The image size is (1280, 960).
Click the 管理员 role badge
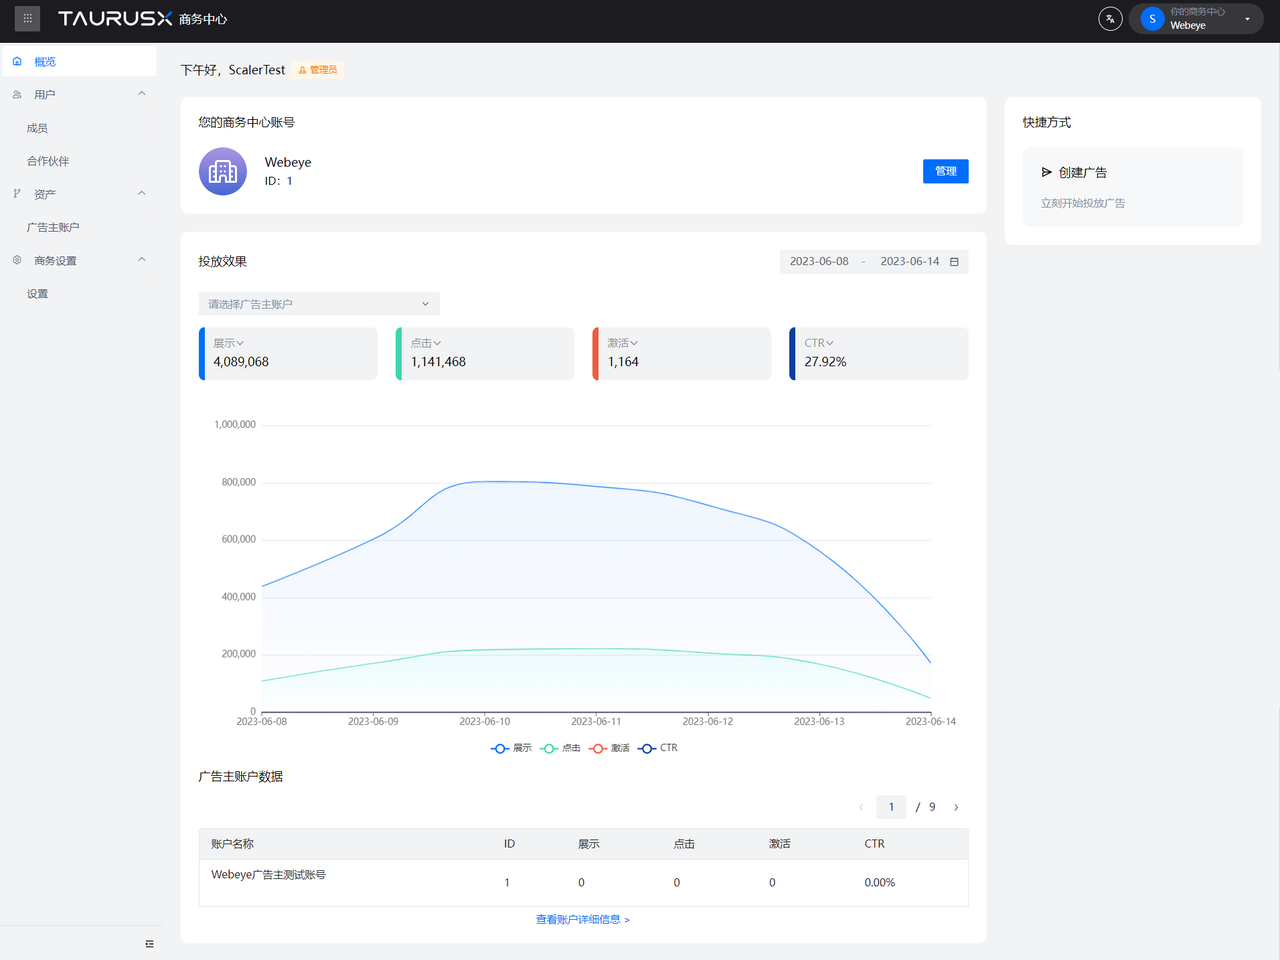pos(318,70)
